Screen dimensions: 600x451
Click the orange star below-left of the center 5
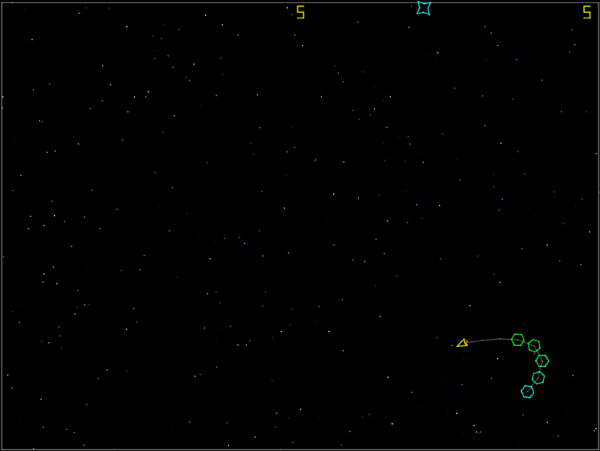[x=295, y=35]
